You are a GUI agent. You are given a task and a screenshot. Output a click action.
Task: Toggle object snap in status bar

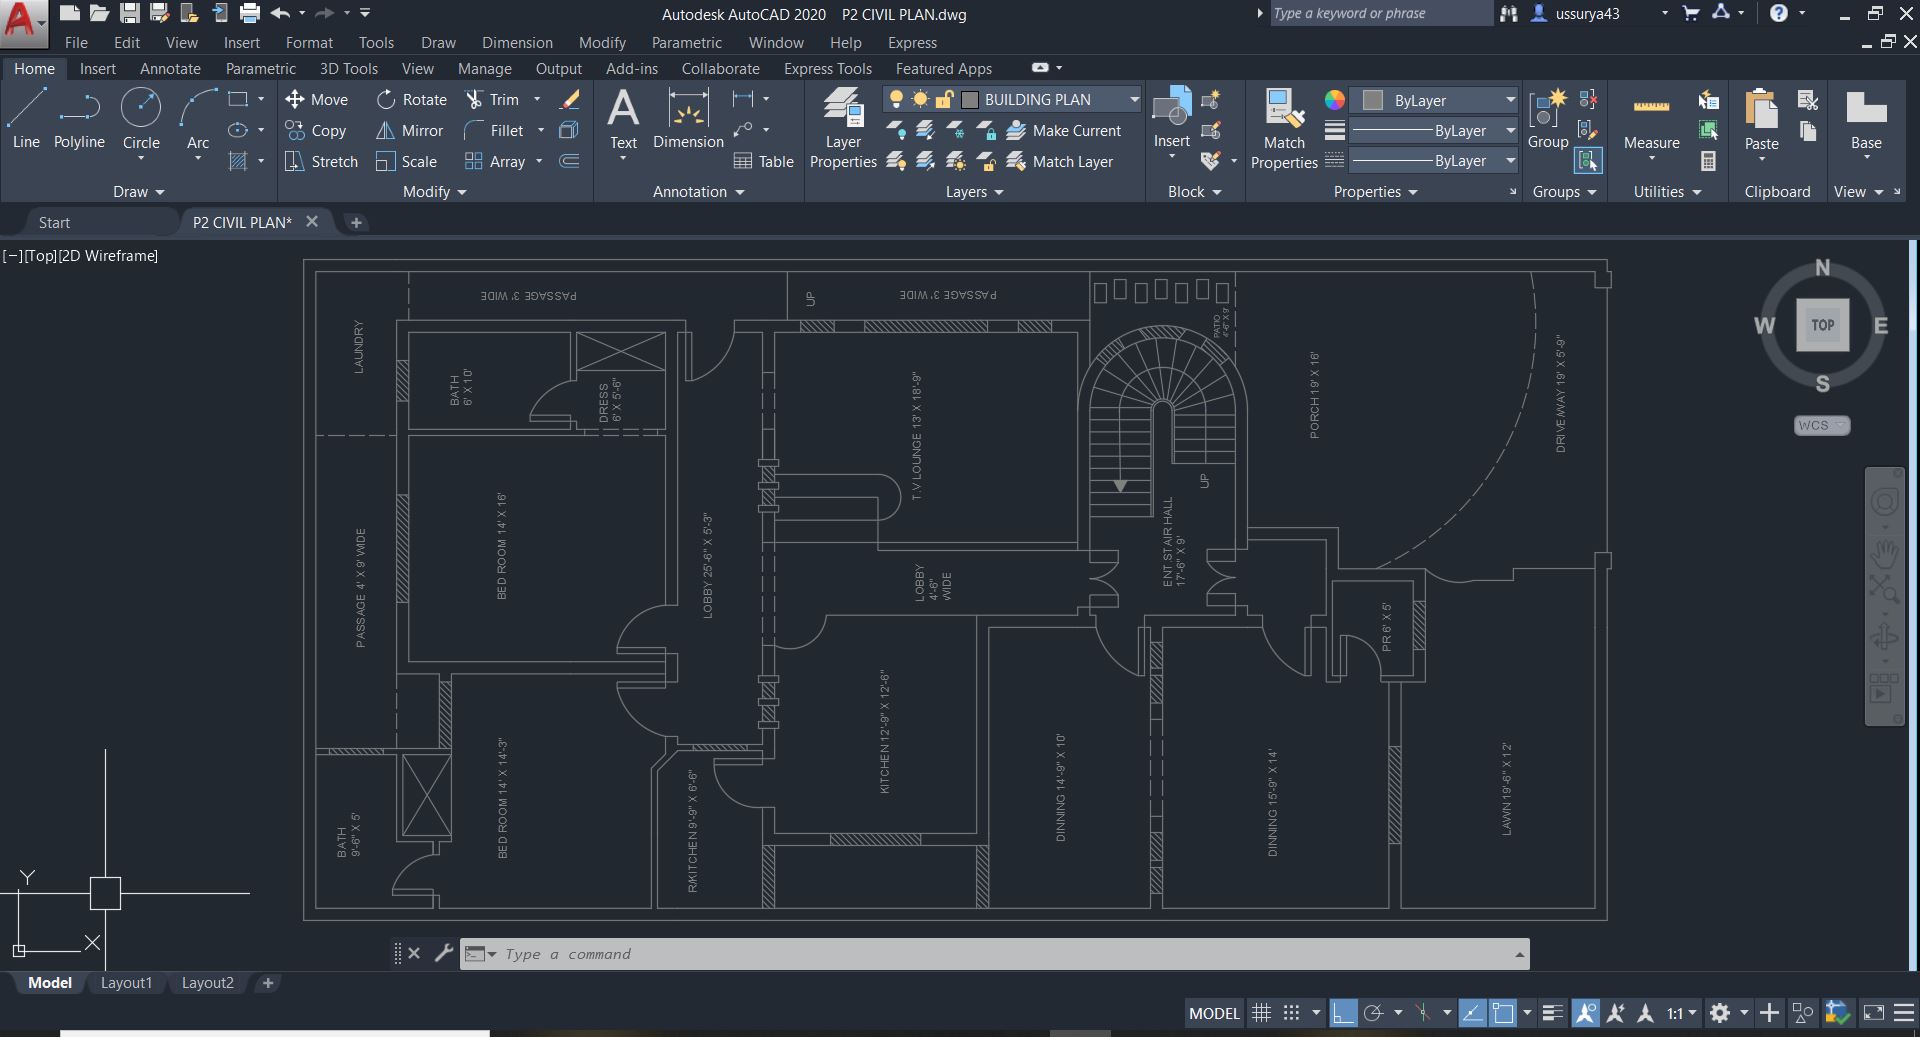pos(1502,1013)
